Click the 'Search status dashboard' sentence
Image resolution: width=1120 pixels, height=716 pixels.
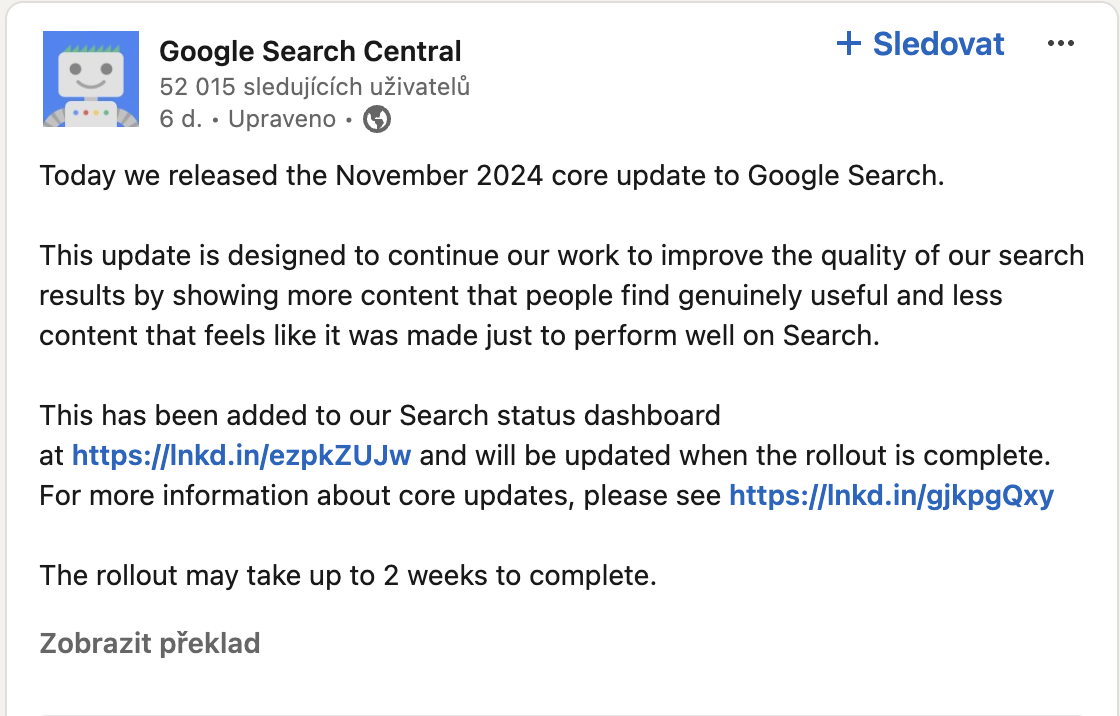click(x=380, y=415)
